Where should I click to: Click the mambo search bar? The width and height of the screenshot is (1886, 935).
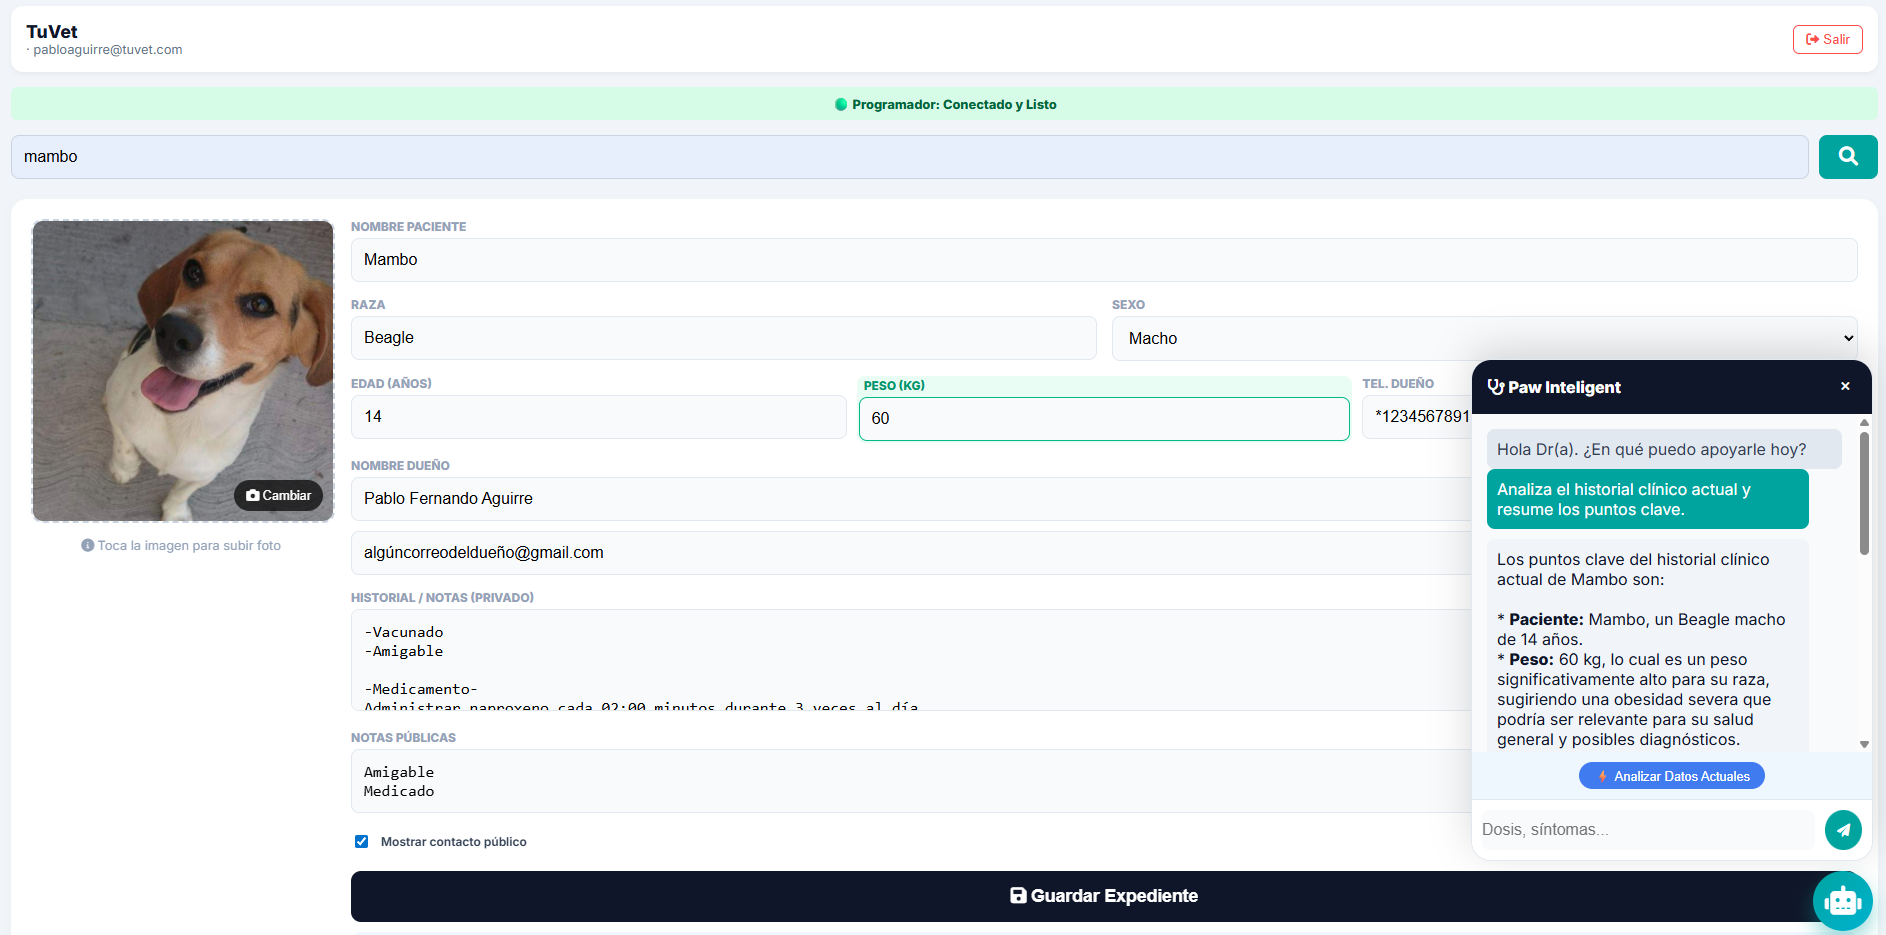909,157
